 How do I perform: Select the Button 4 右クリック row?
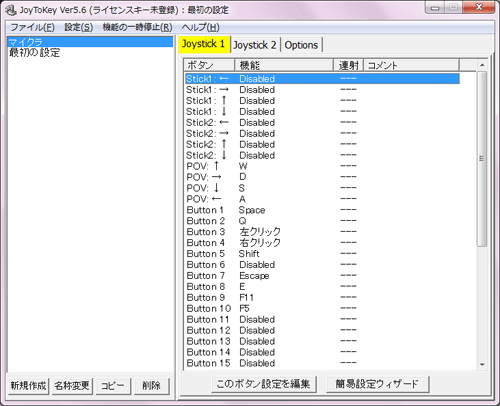tap(322, 243)
